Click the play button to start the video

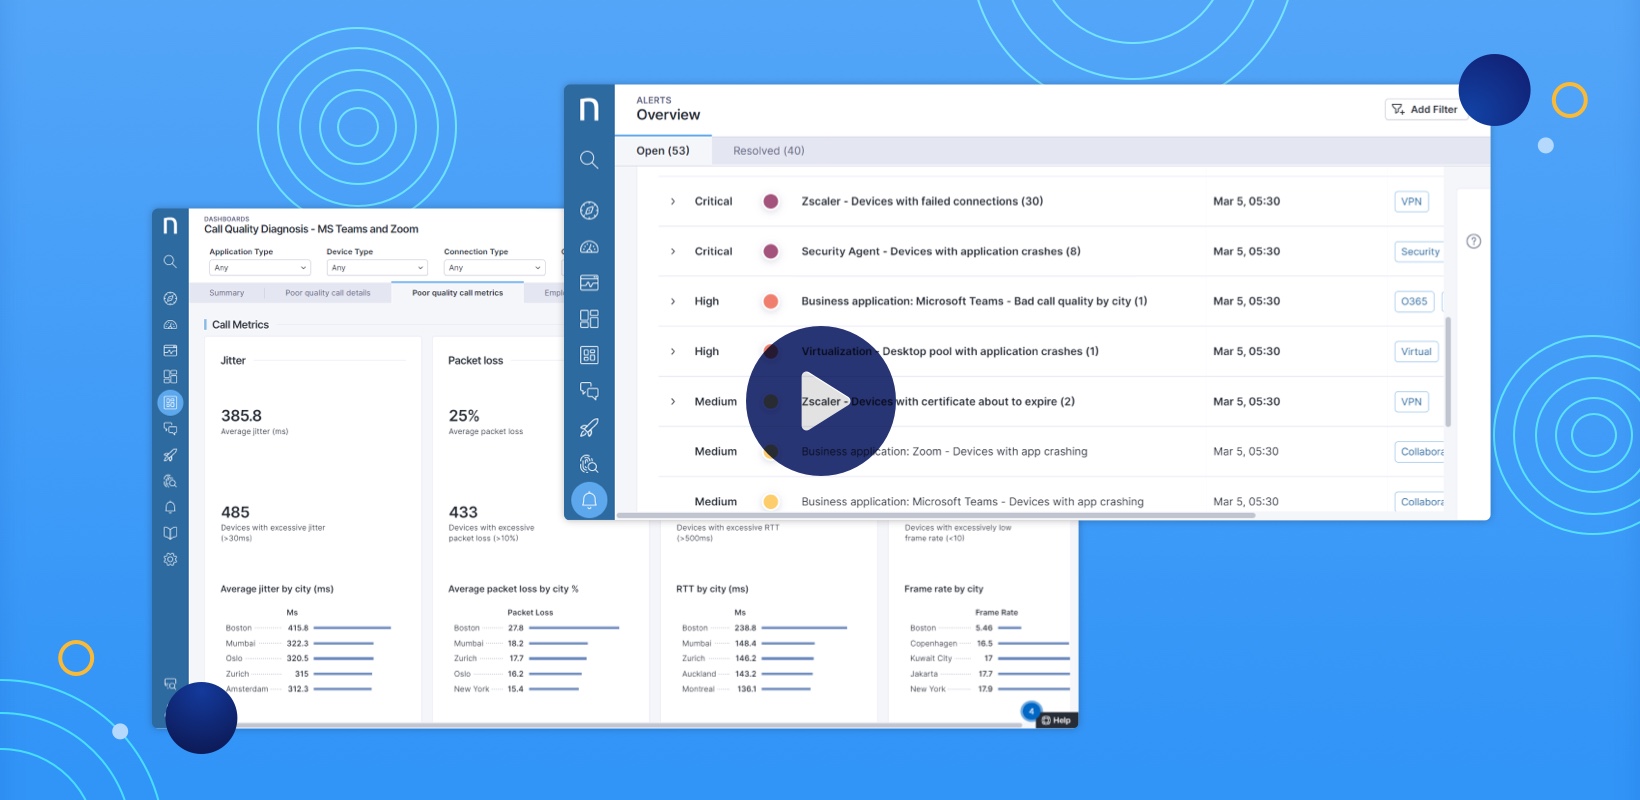point(821,401)
